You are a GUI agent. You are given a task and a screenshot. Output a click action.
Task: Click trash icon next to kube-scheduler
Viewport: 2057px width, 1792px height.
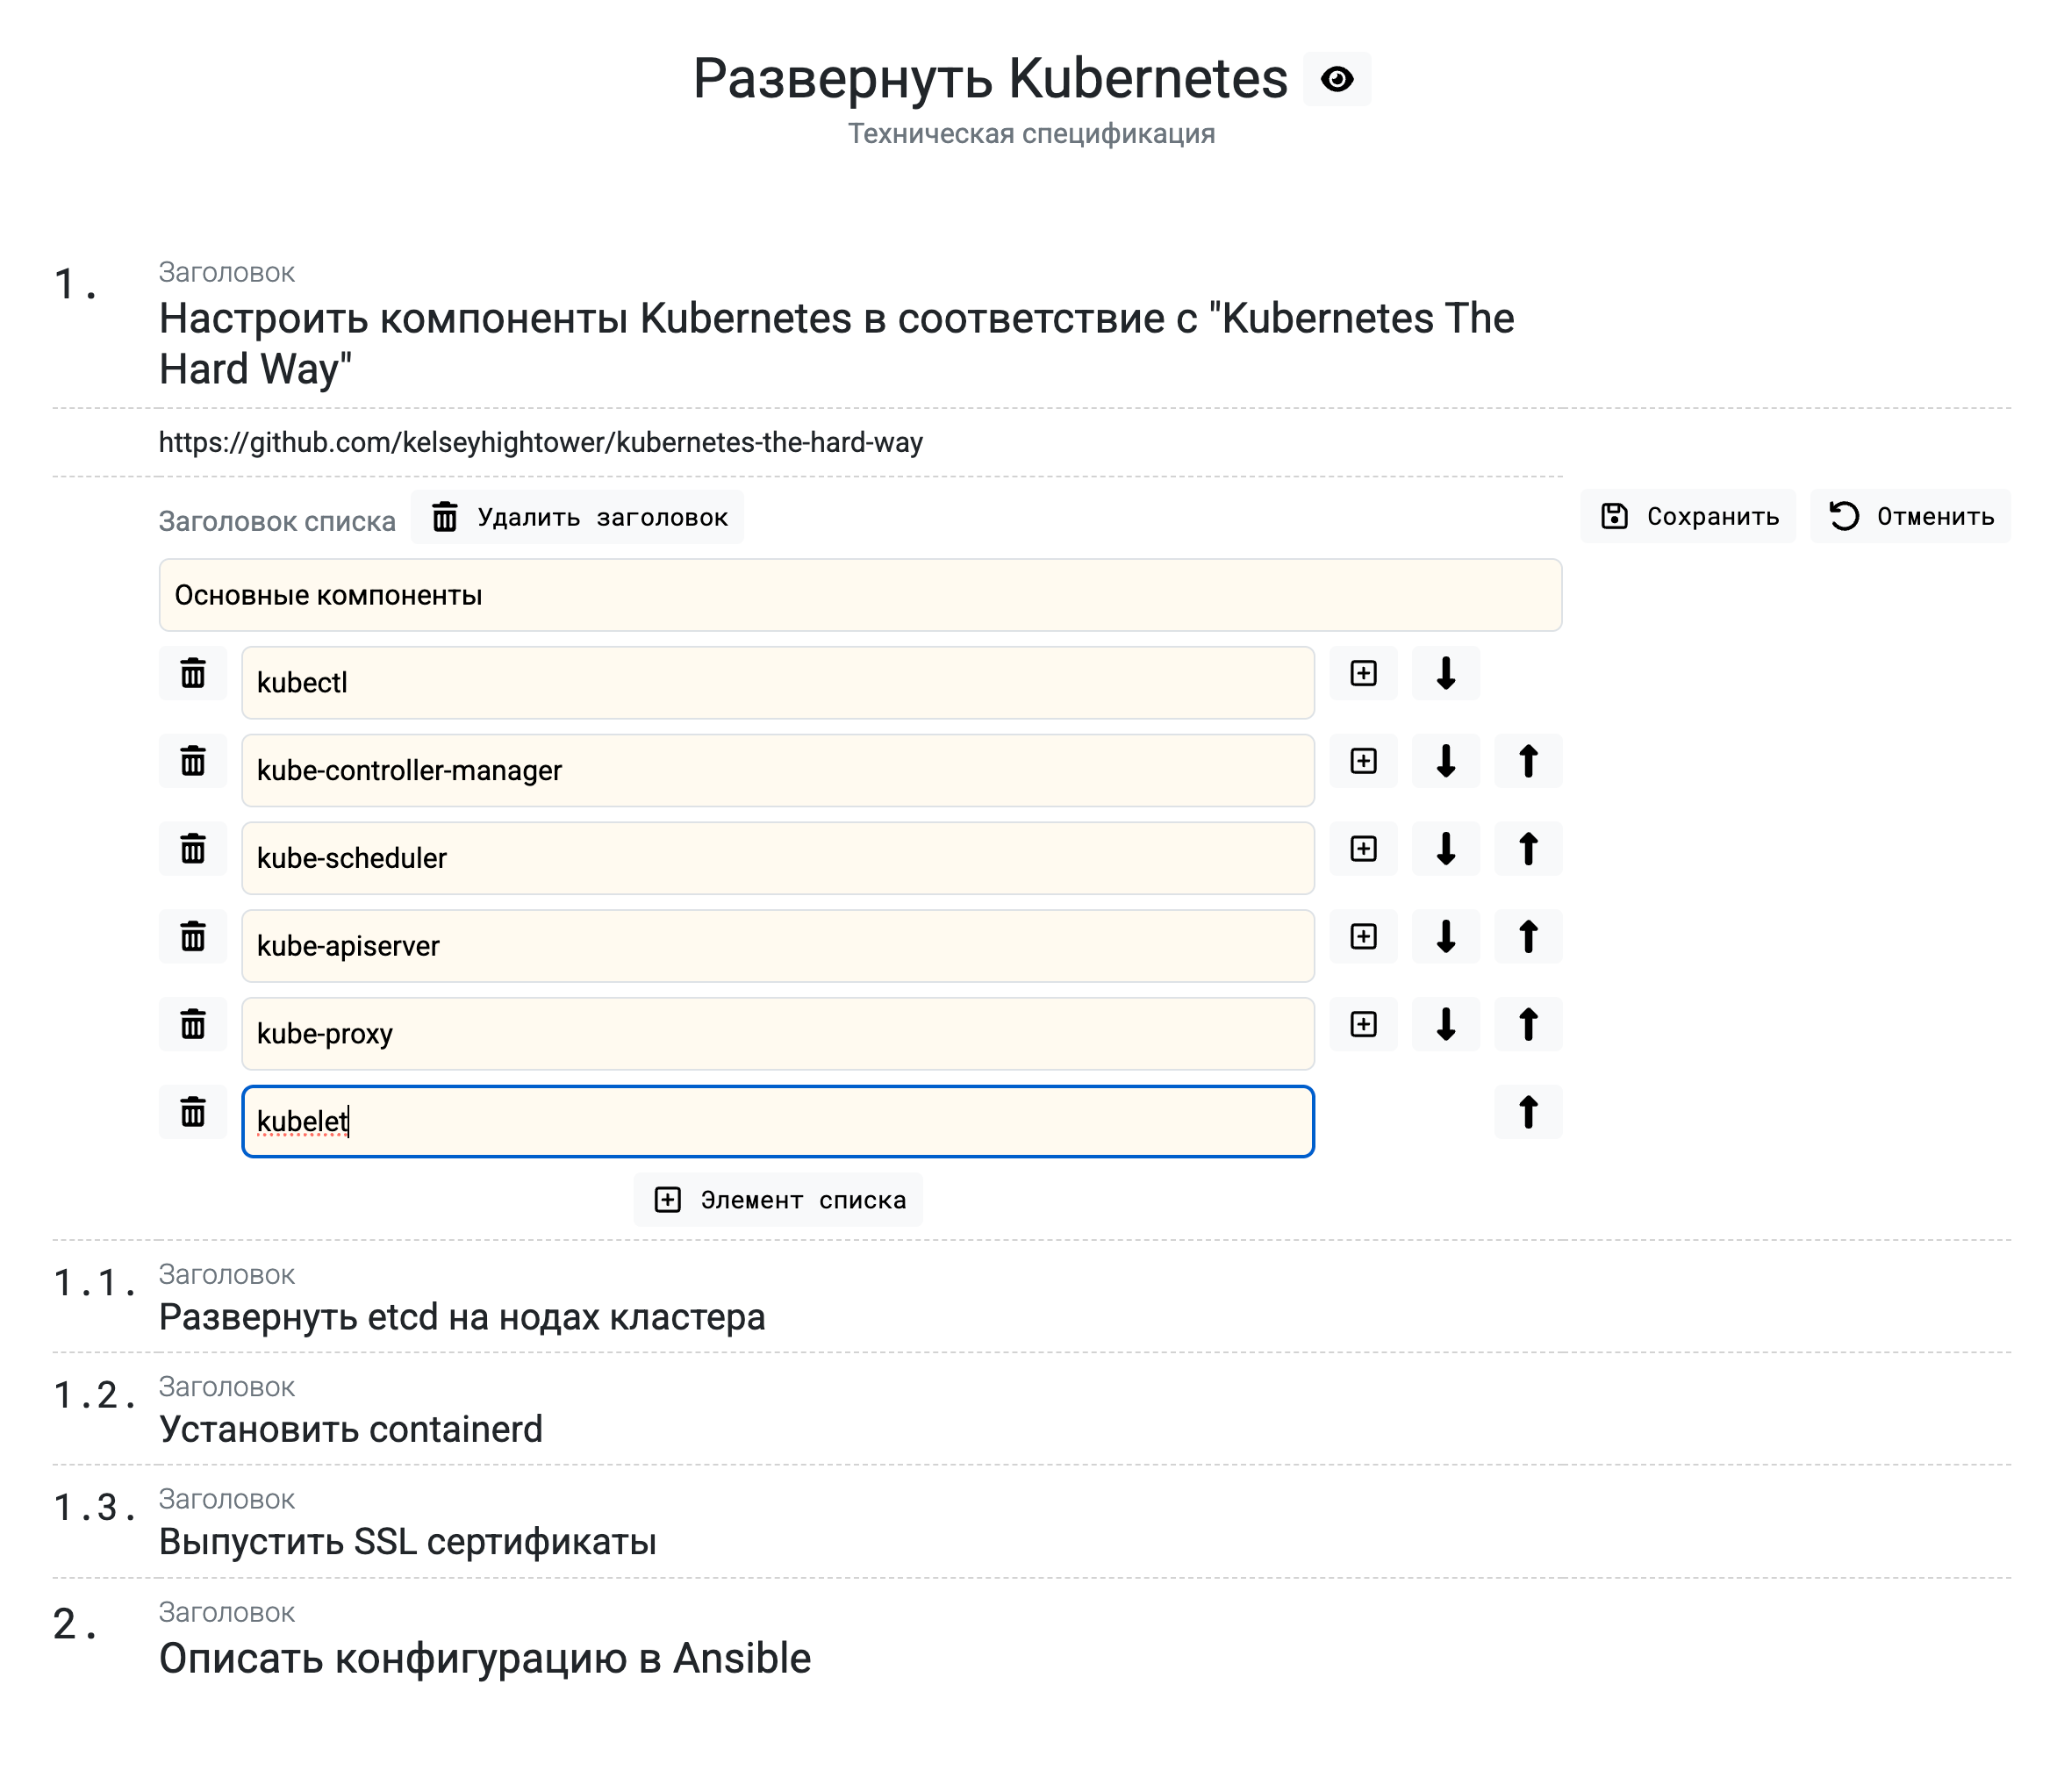pos(193,849)
